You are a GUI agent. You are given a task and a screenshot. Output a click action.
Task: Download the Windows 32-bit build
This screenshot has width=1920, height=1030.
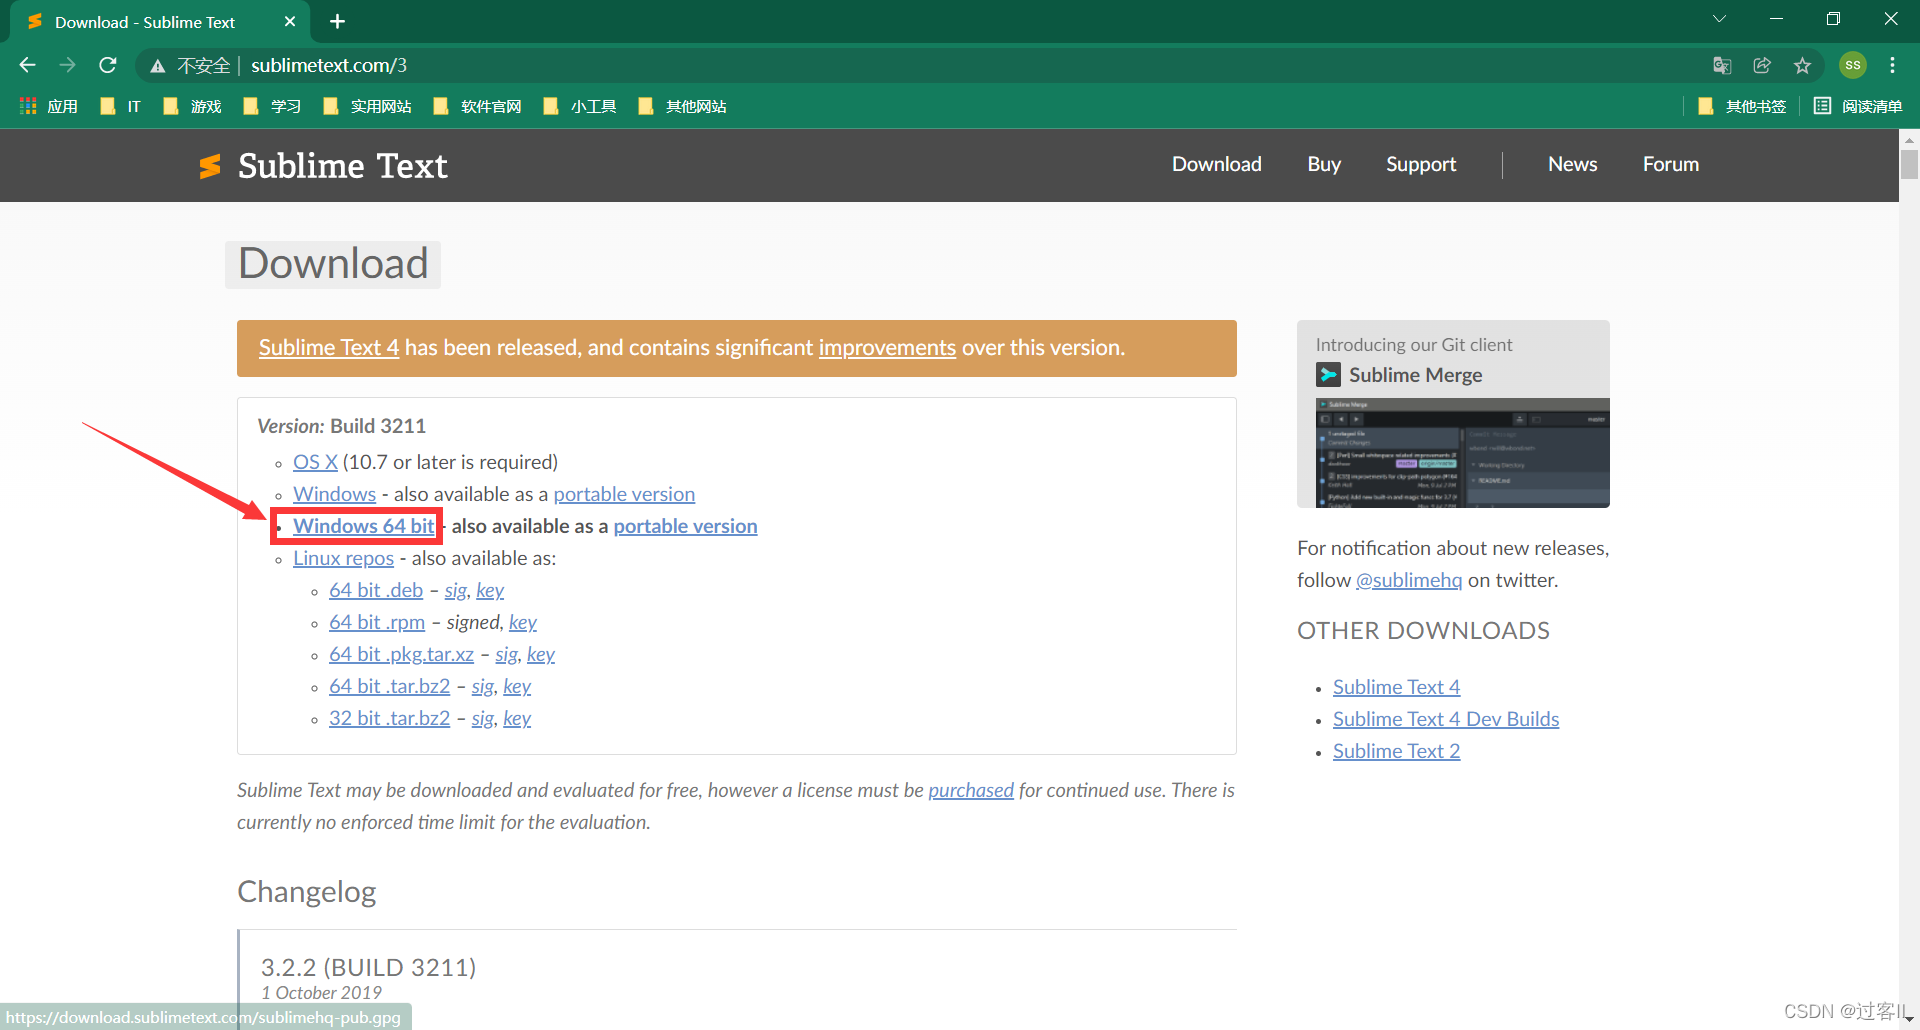click(x=334, y=494)
